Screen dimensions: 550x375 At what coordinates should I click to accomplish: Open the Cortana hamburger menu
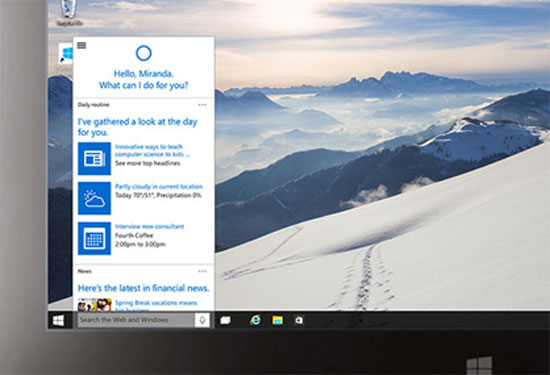pos(81,46)
